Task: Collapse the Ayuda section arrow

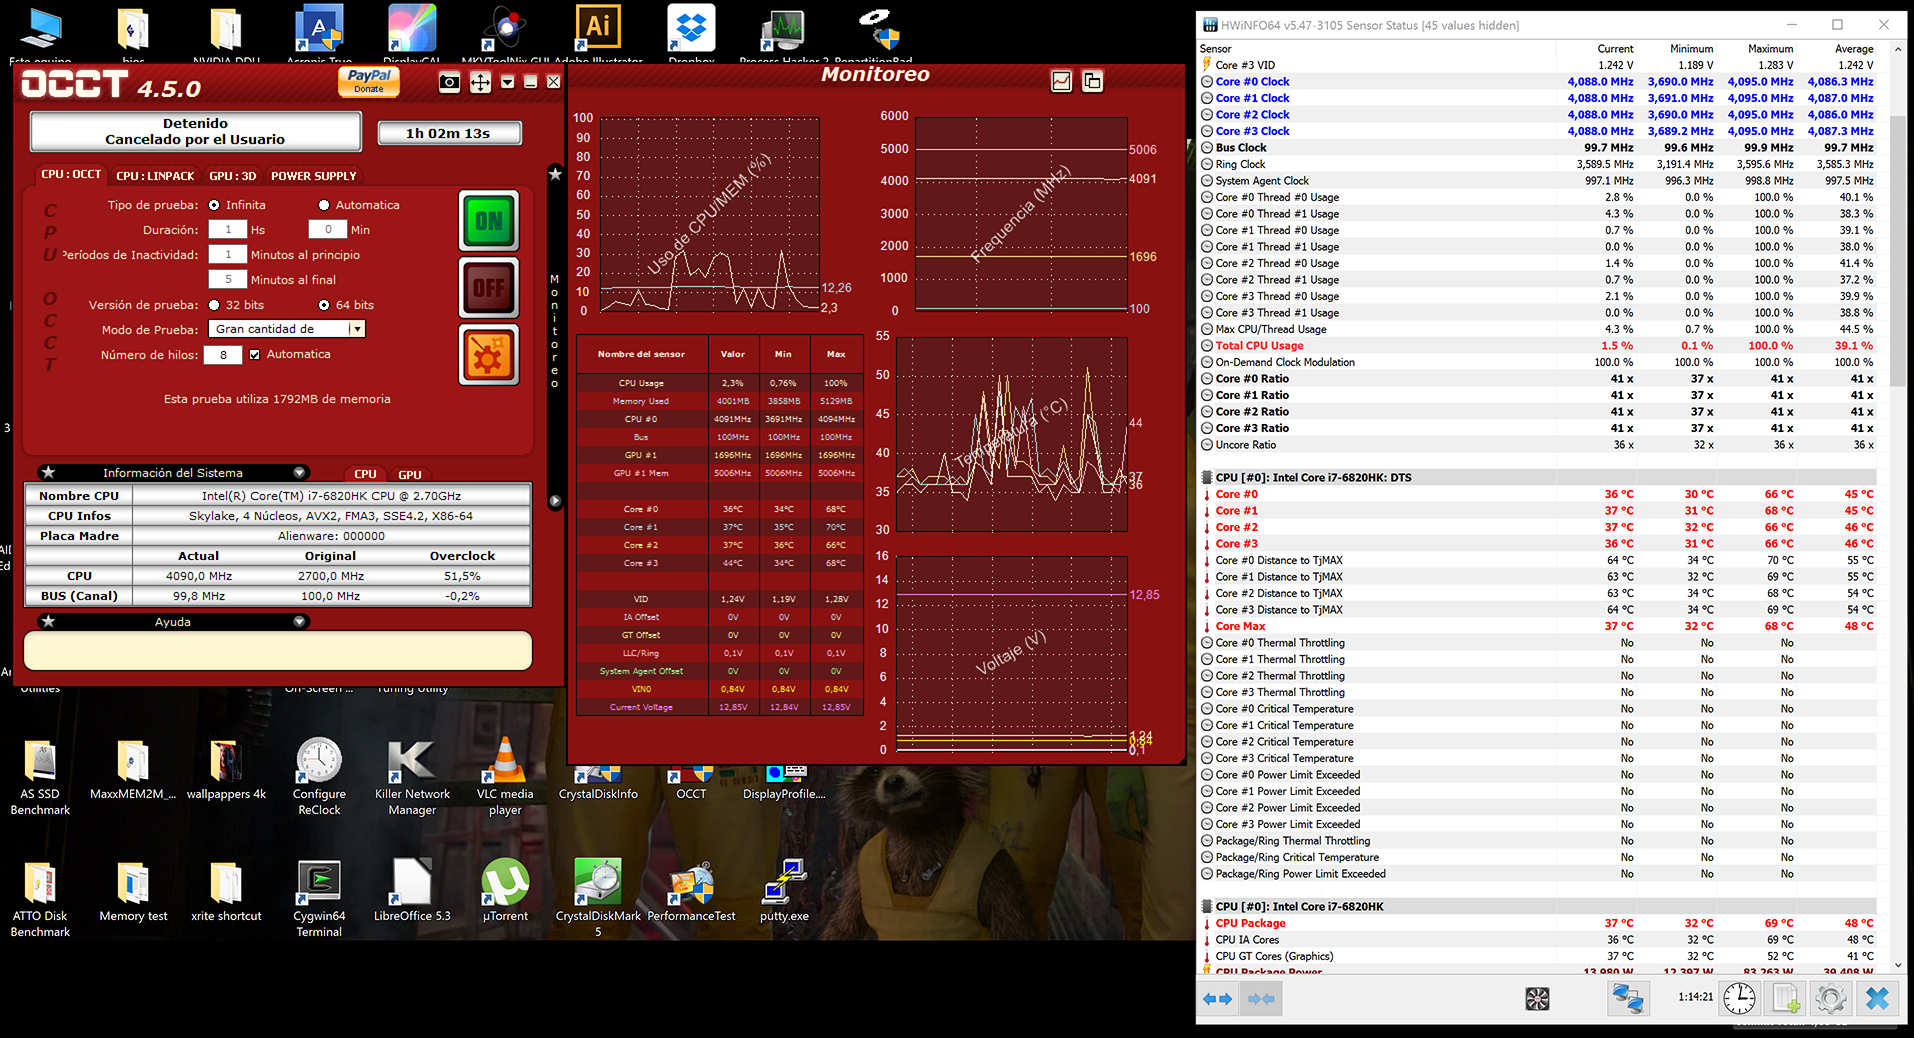Action: click(299, 622)
